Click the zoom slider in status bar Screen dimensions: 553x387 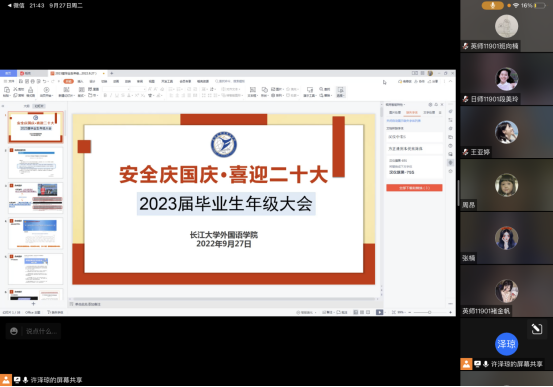[x=429, y=312]
